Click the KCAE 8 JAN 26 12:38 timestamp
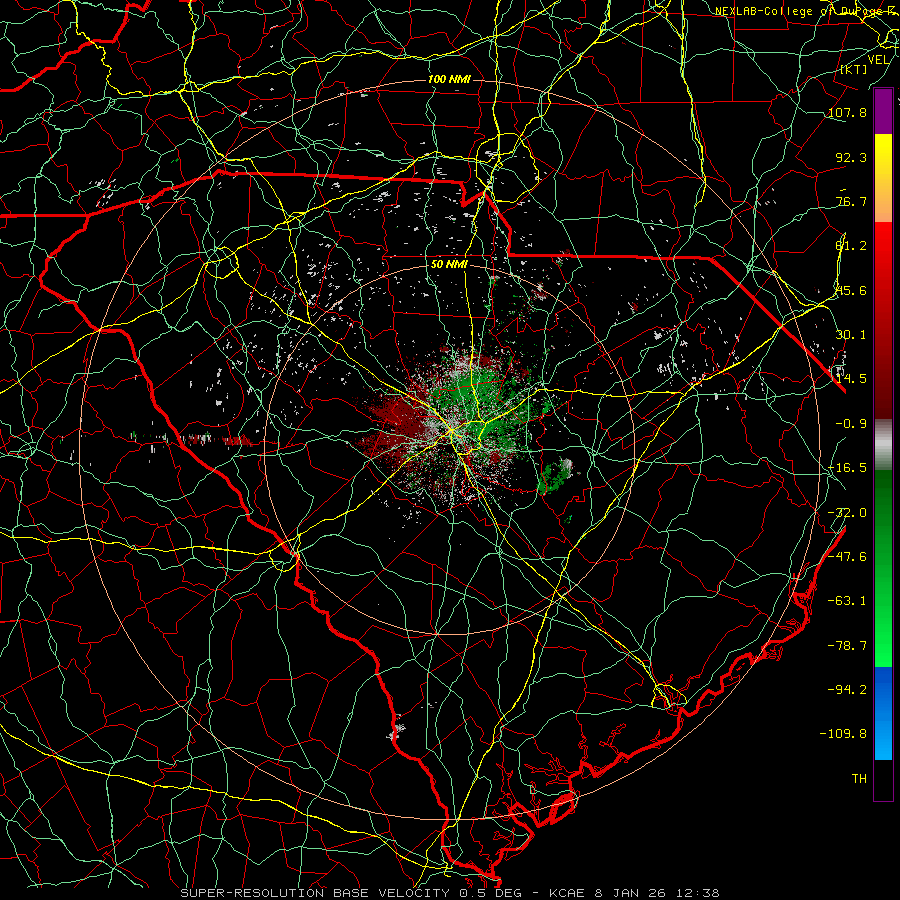 634,893
